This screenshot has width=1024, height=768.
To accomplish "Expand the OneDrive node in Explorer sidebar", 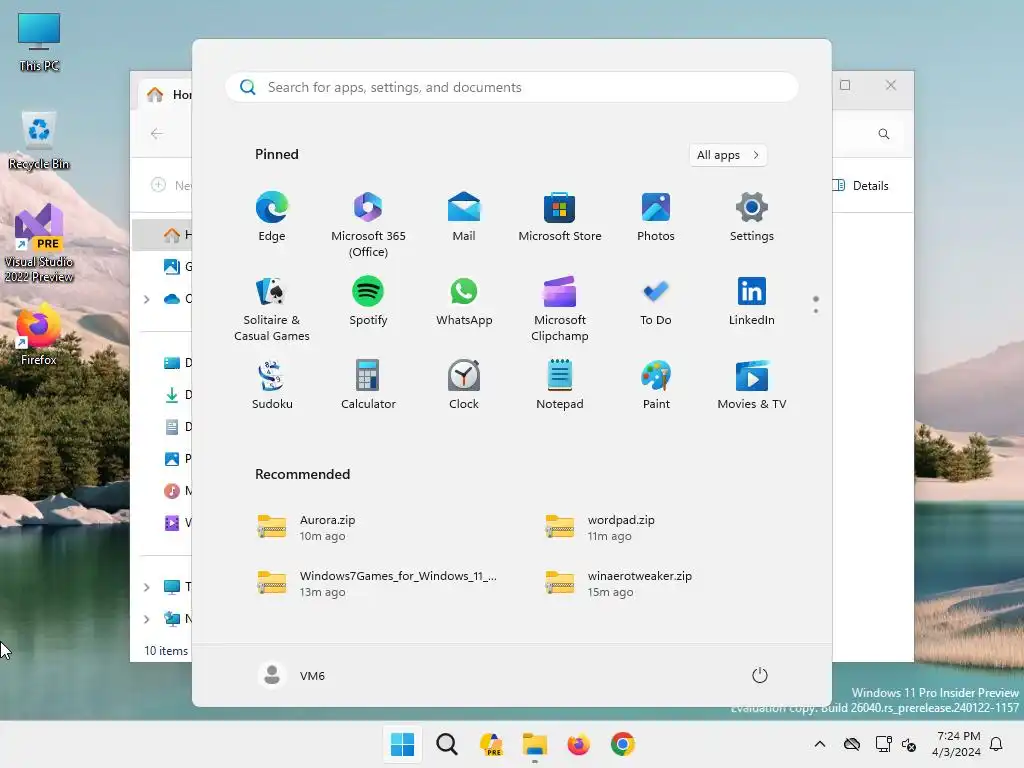I will click(146, 299).
